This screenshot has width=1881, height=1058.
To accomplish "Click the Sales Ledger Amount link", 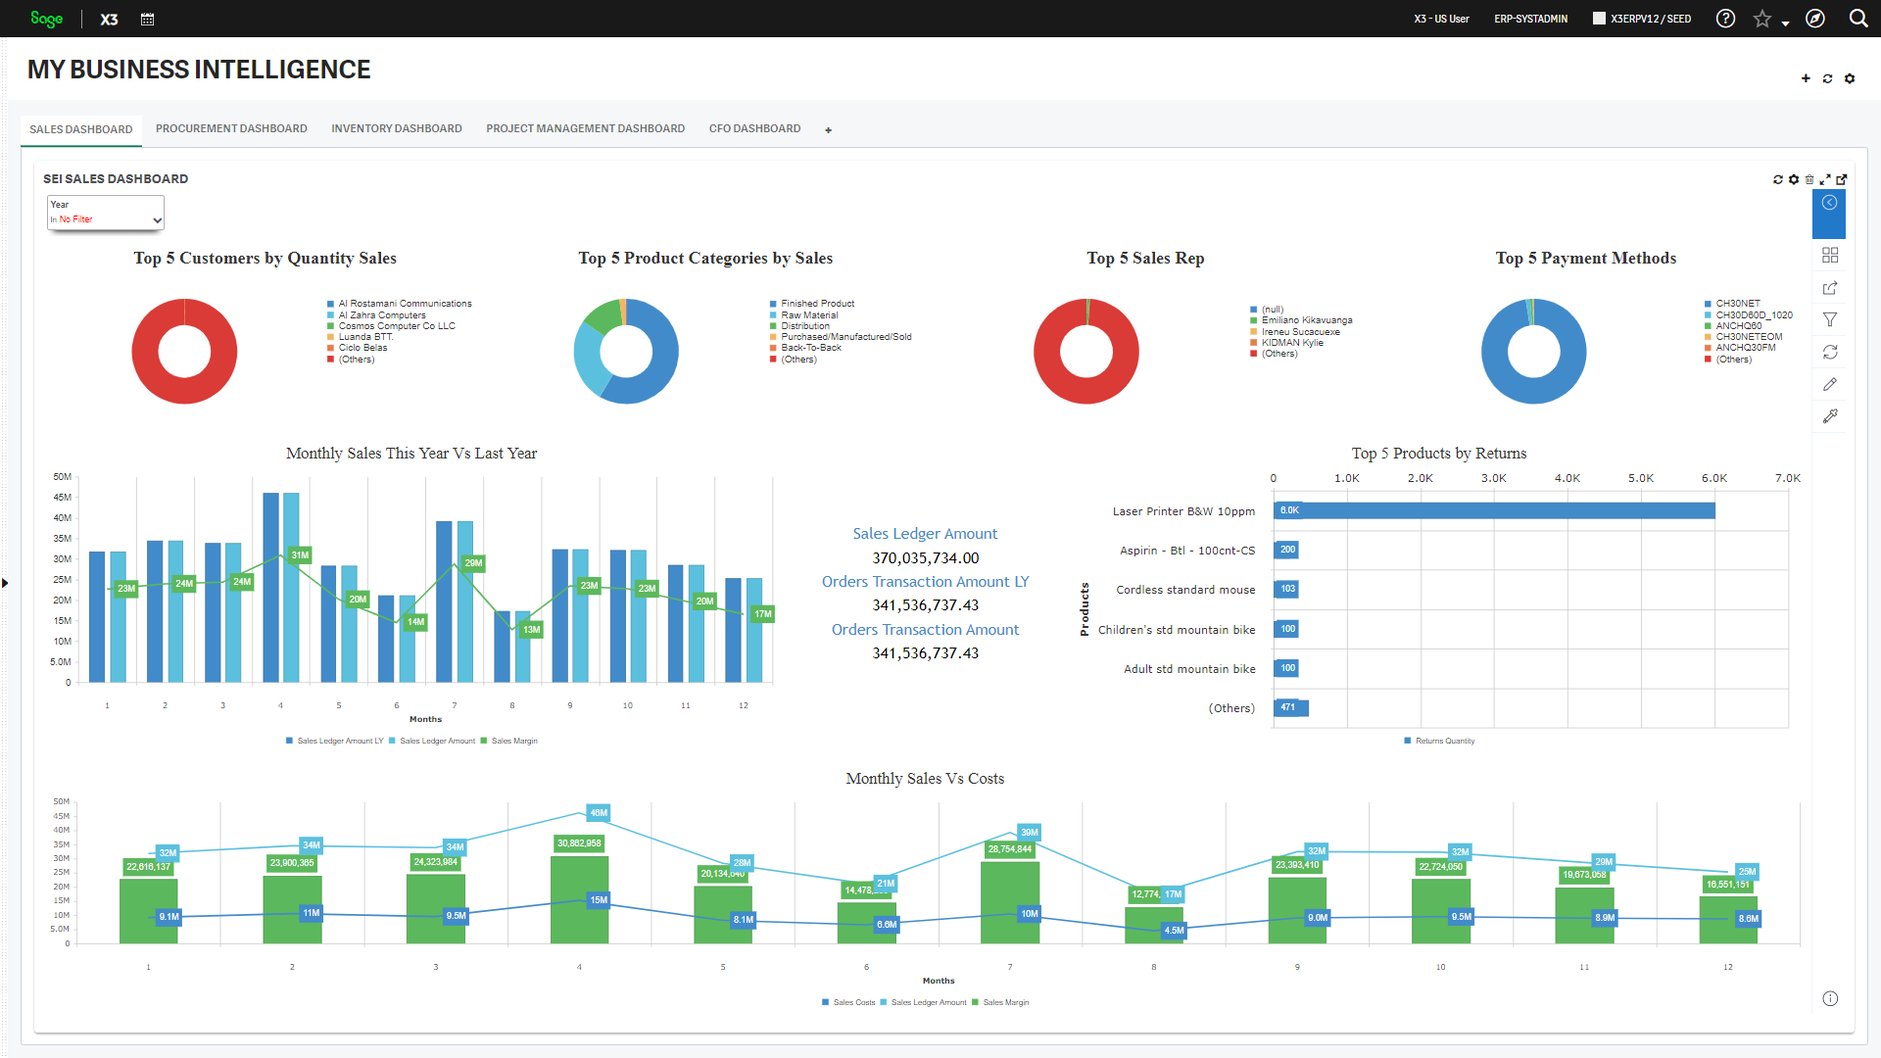I will coord(925,533).
